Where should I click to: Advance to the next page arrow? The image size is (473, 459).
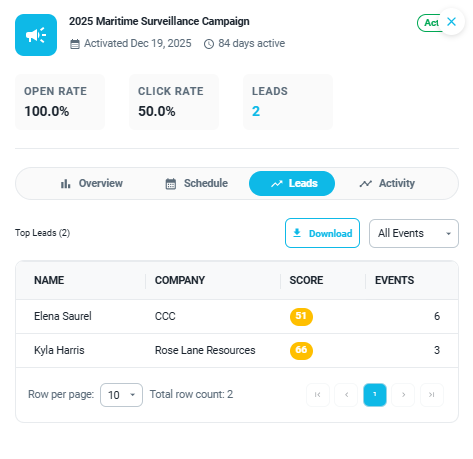tap(403, 395)
